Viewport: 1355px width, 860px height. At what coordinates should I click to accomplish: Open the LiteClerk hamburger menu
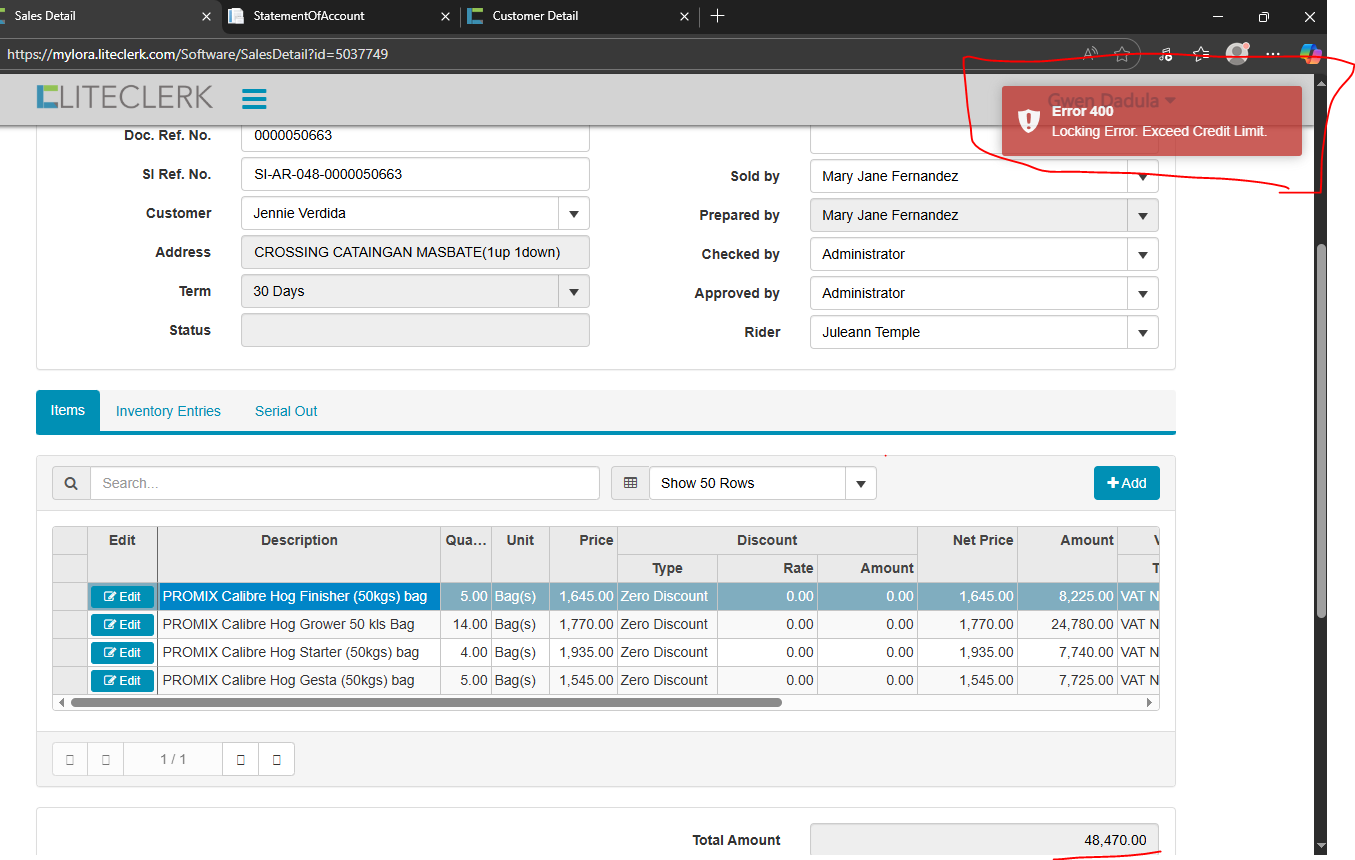pos(254,98)
